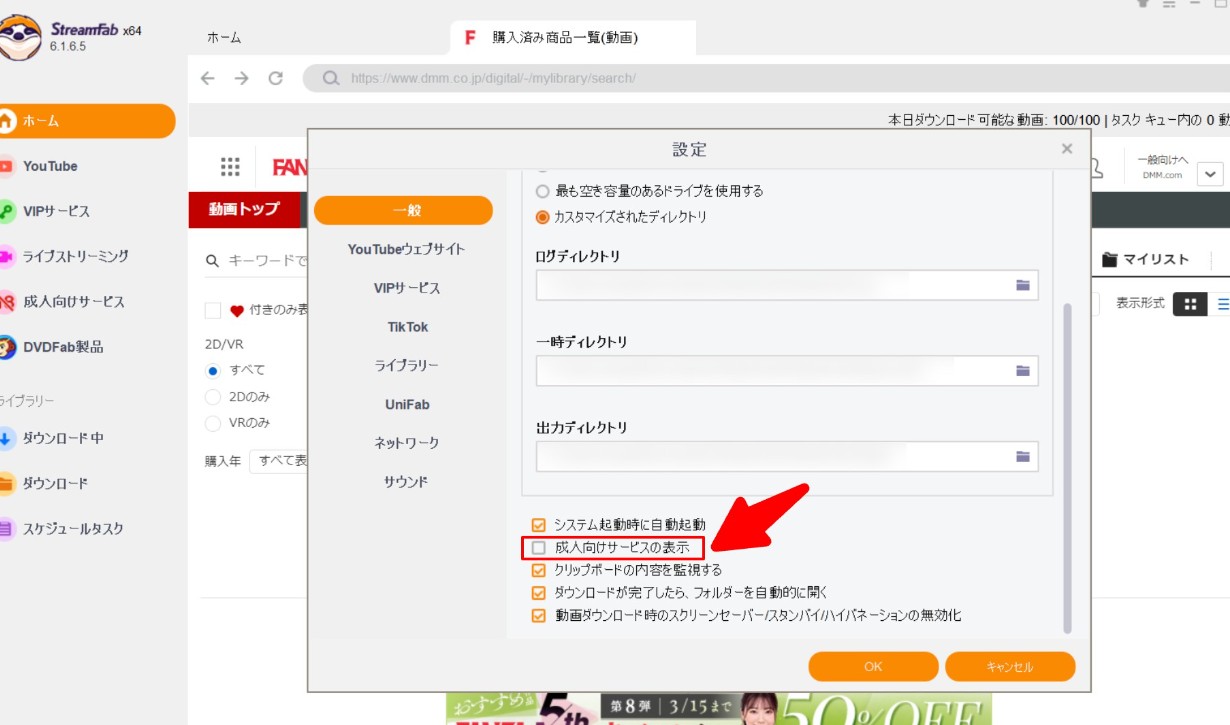Toggle クリップボードの内容を監視する
The image size is (1230, 725).
539,570
